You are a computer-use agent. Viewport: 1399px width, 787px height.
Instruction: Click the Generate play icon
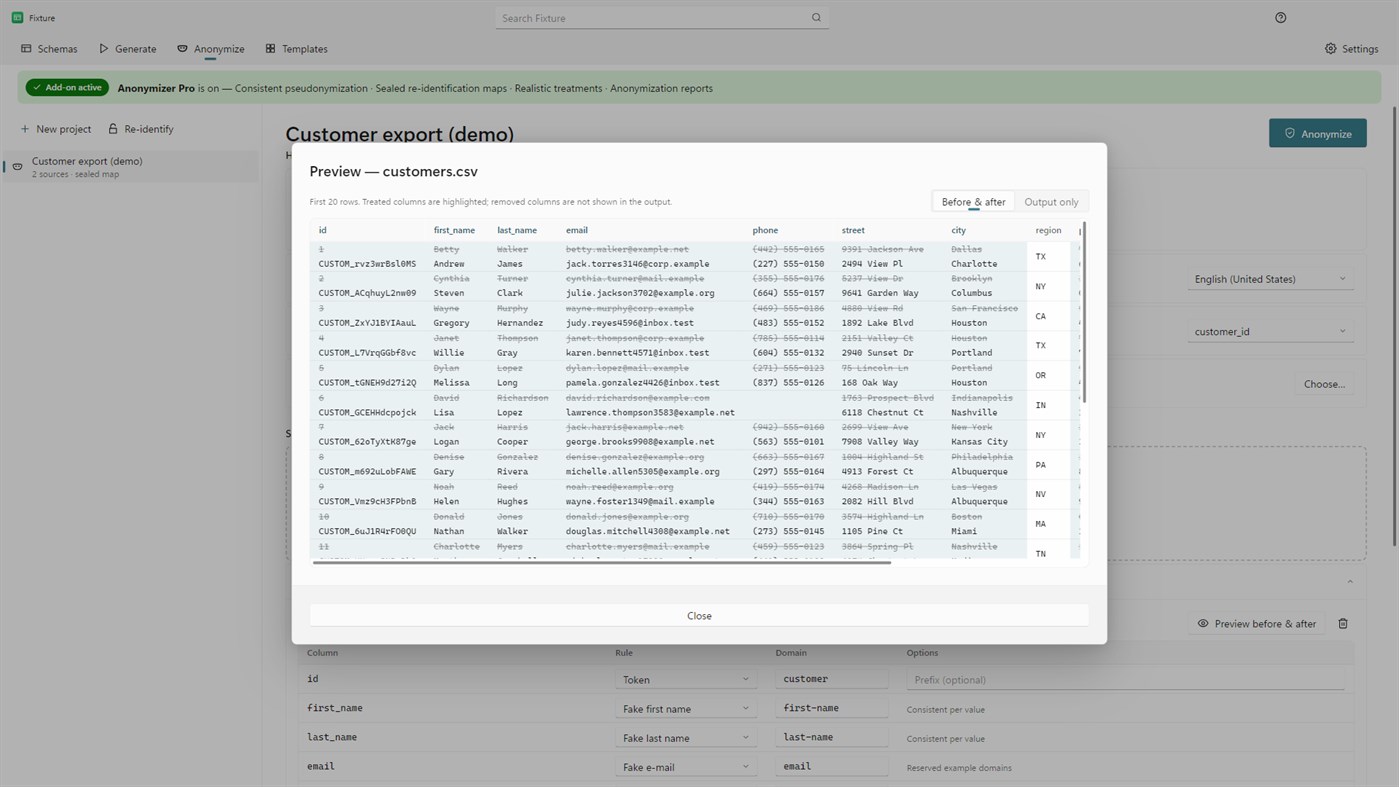pyautogui.click(x=103, y=49)
